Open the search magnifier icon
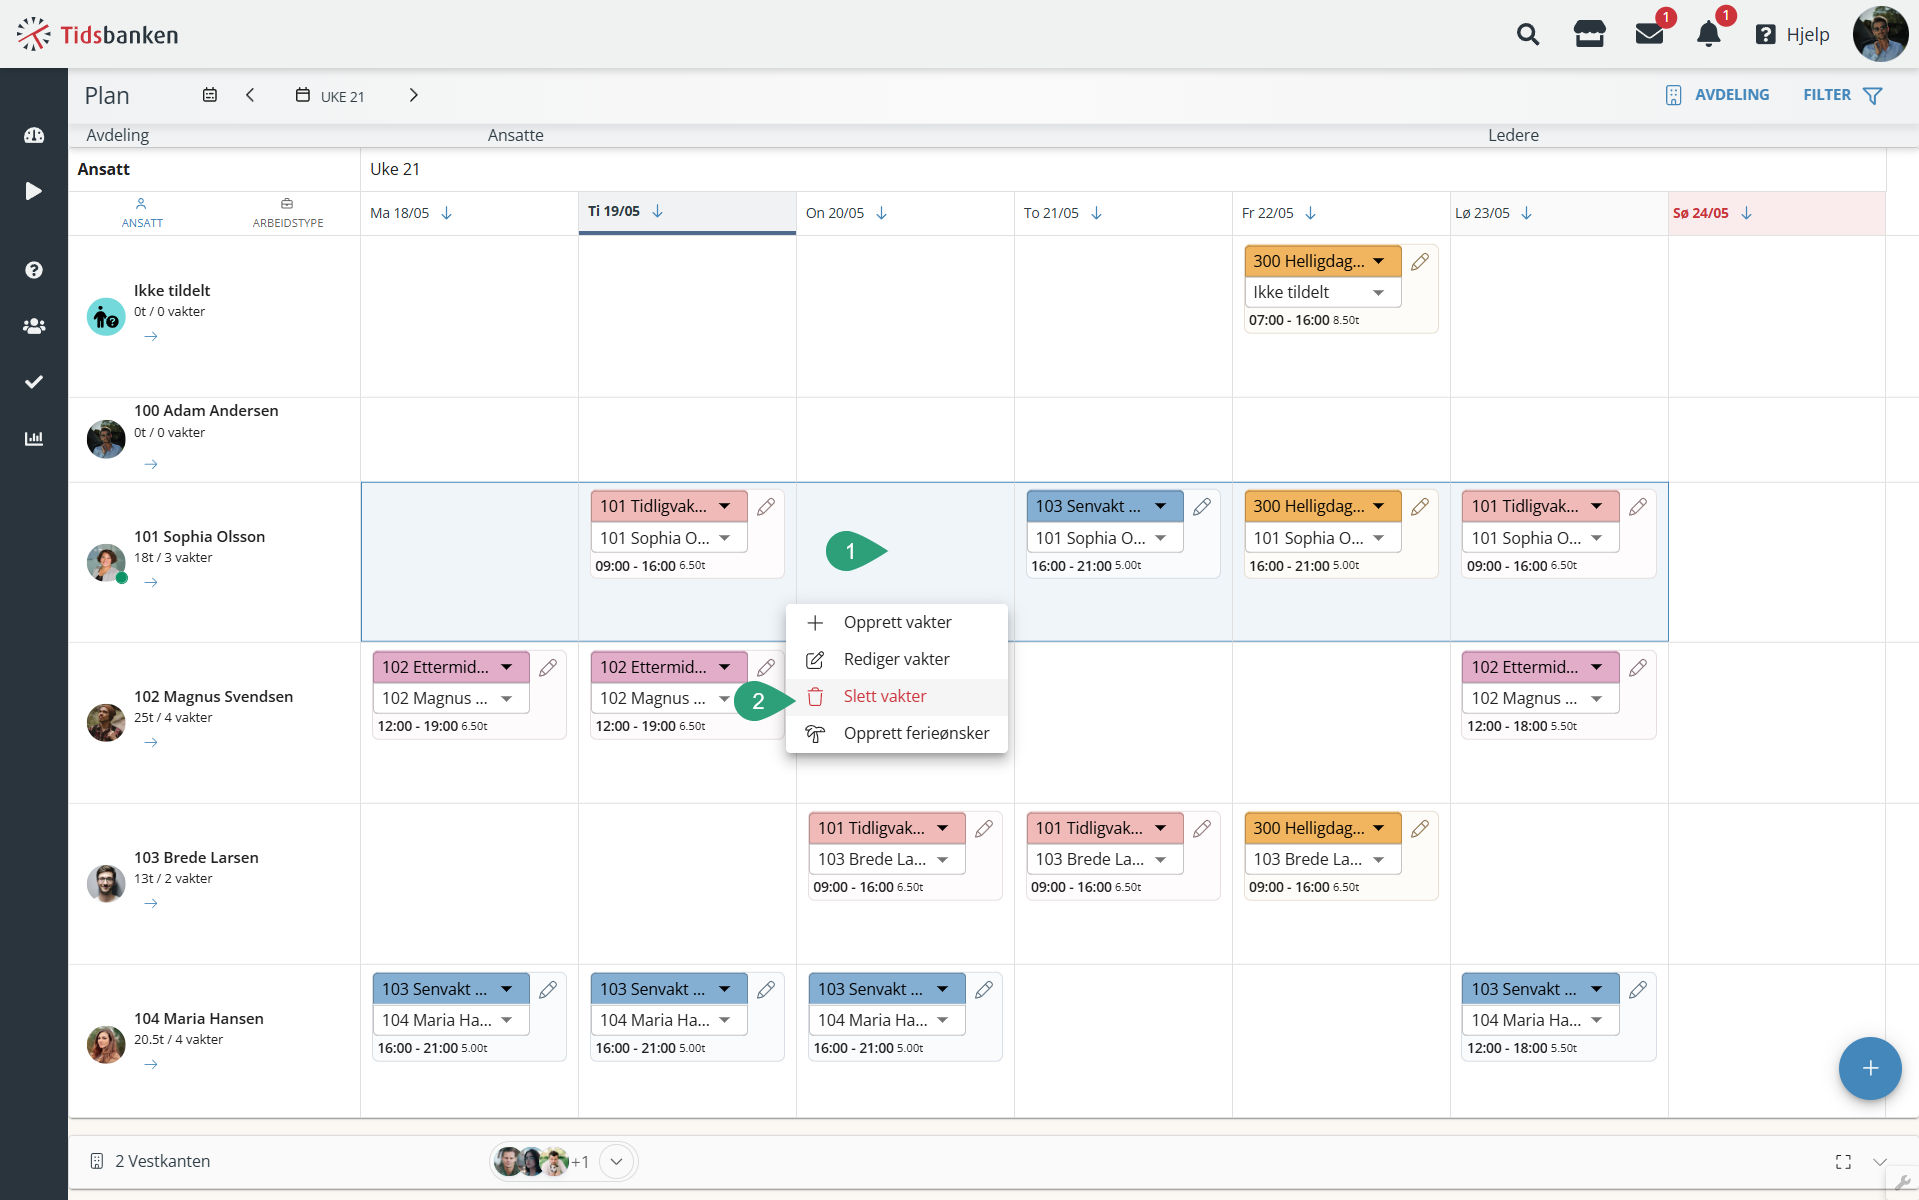1919x1200 pixels. point(1527,35)
